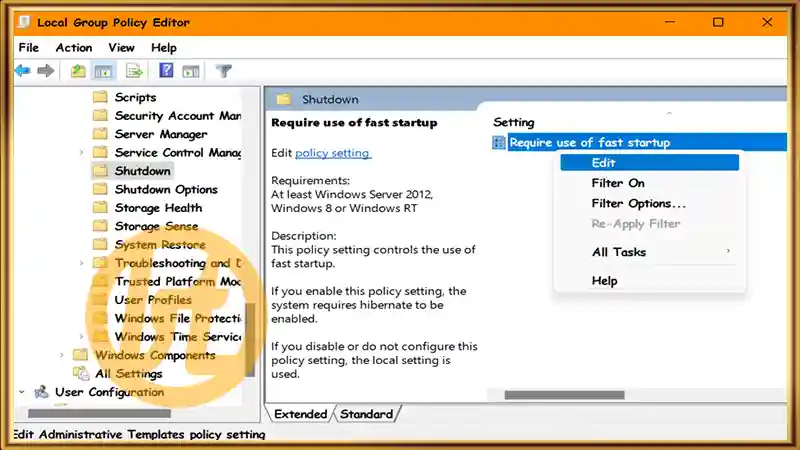This screenshot has width=800, height=450.
Task: Maximize the Local Group Policy Editor window
Action: [718, 22]
